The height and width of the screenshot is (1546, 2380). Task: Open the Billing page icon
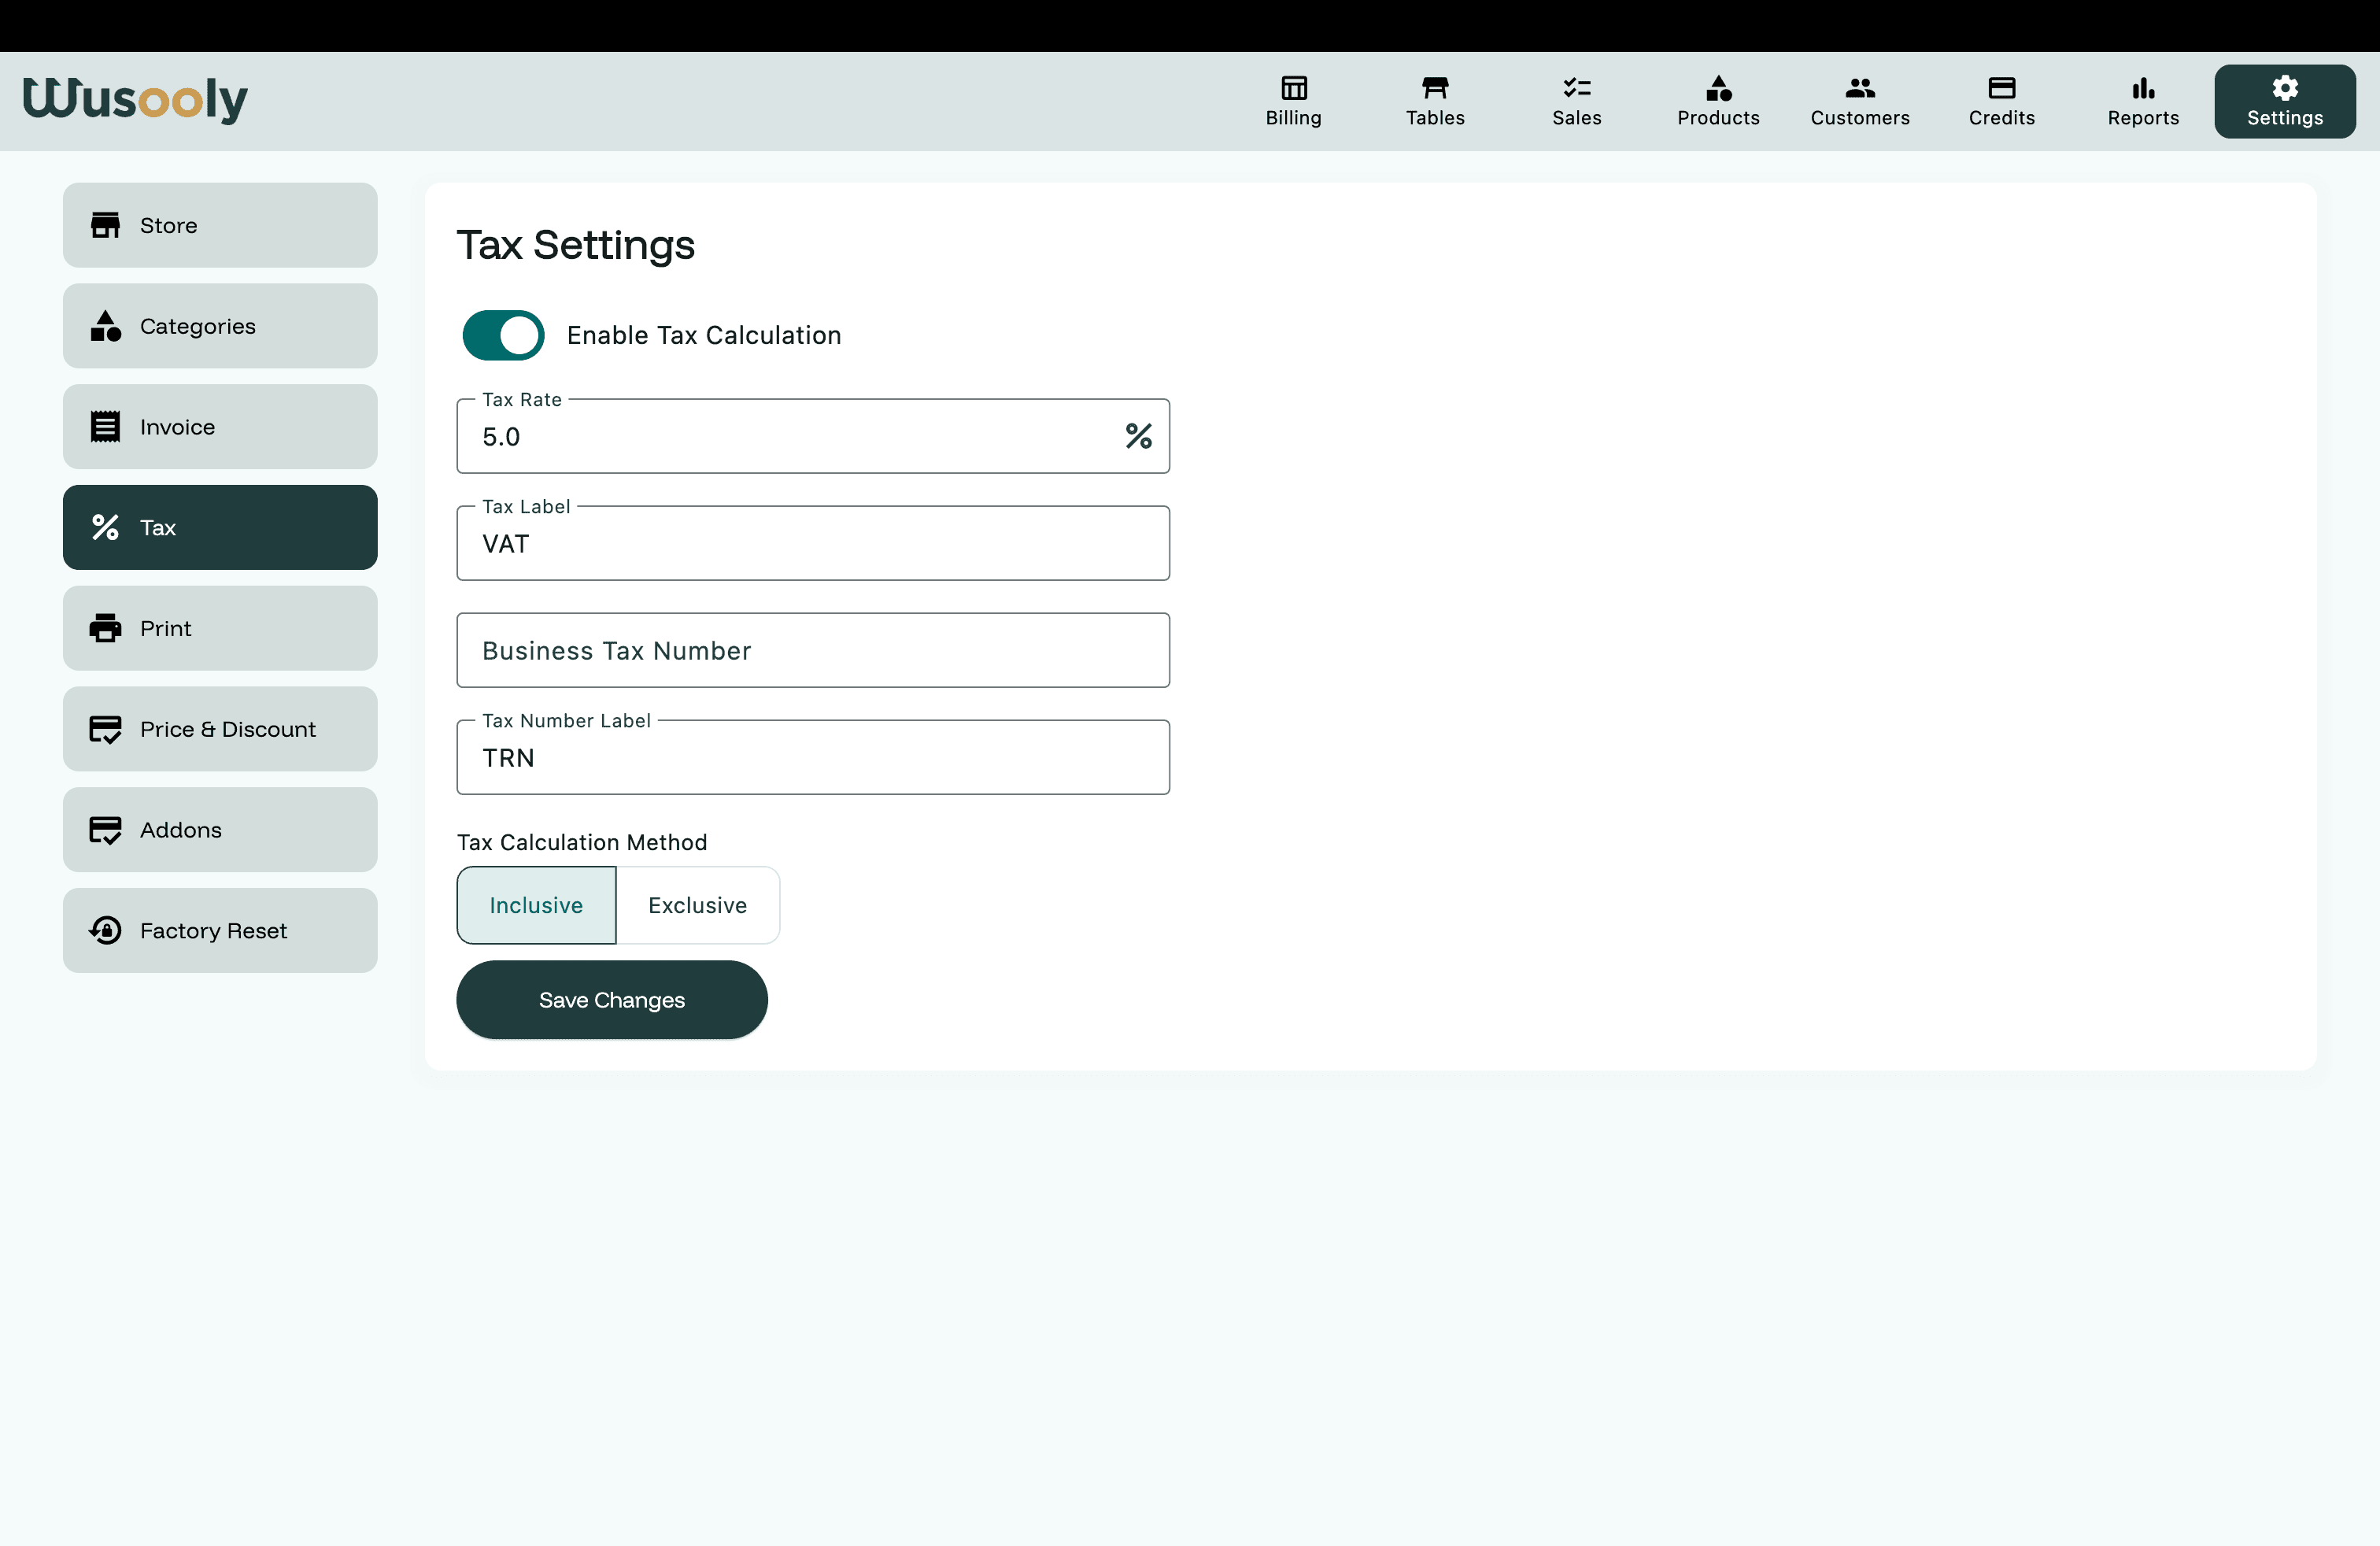1293,88
